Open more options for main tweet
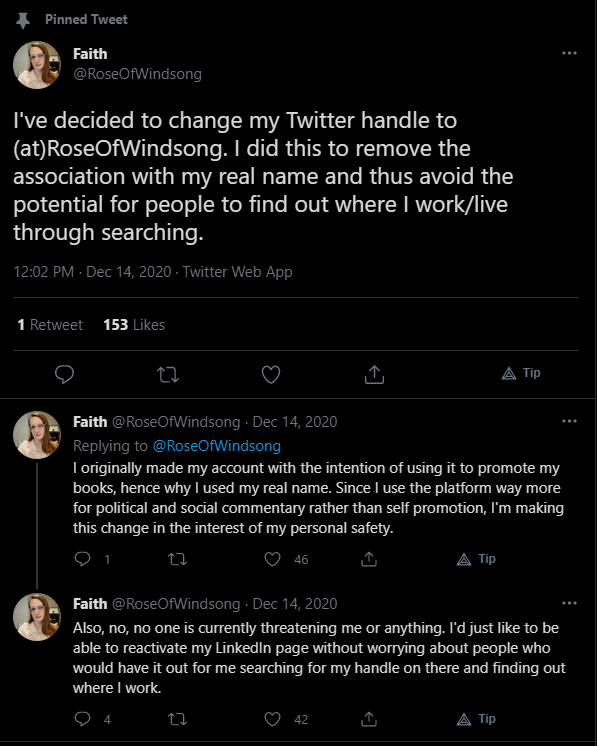Image resolution: width=597 pixels, height=746 pixels. pyautogui.click(x=569, y=53)
